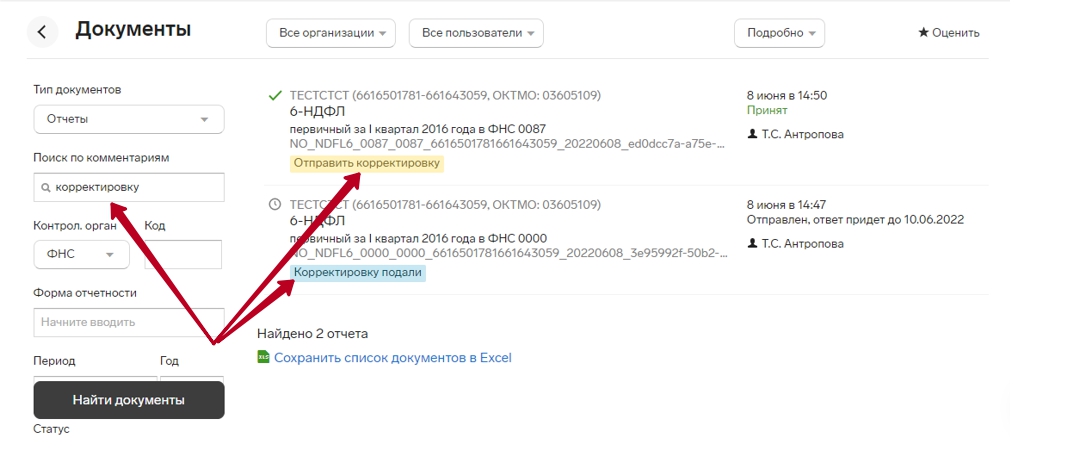Click Сохранить список документов в Excel link
1068x458 pixels.
[x=393, y=357]
